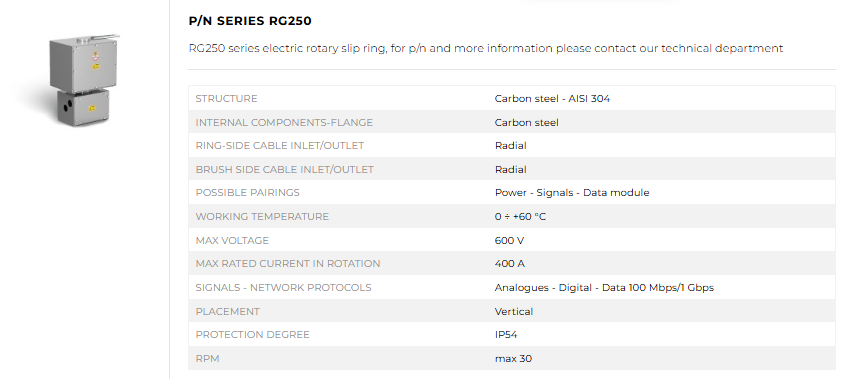Click the 400 A current value

(510, 264)
